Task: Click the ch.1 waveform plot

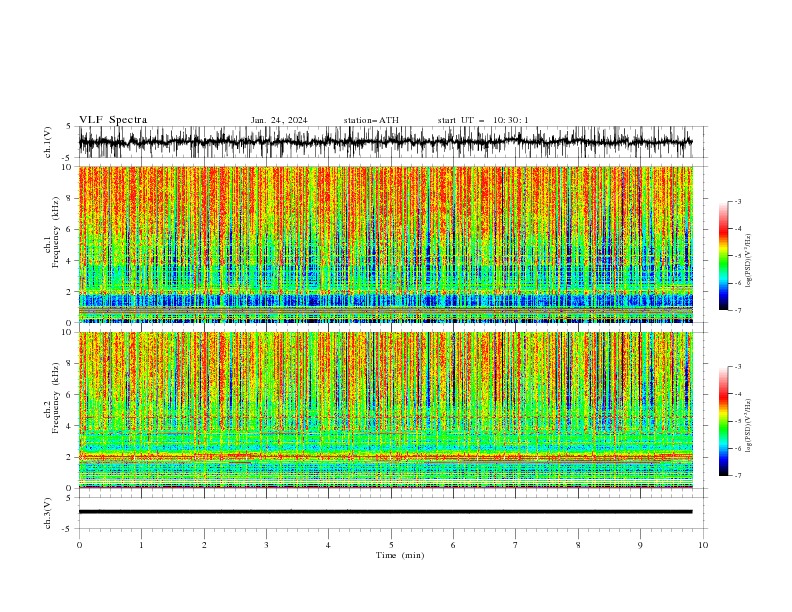Action: click(x=386, y=142)
